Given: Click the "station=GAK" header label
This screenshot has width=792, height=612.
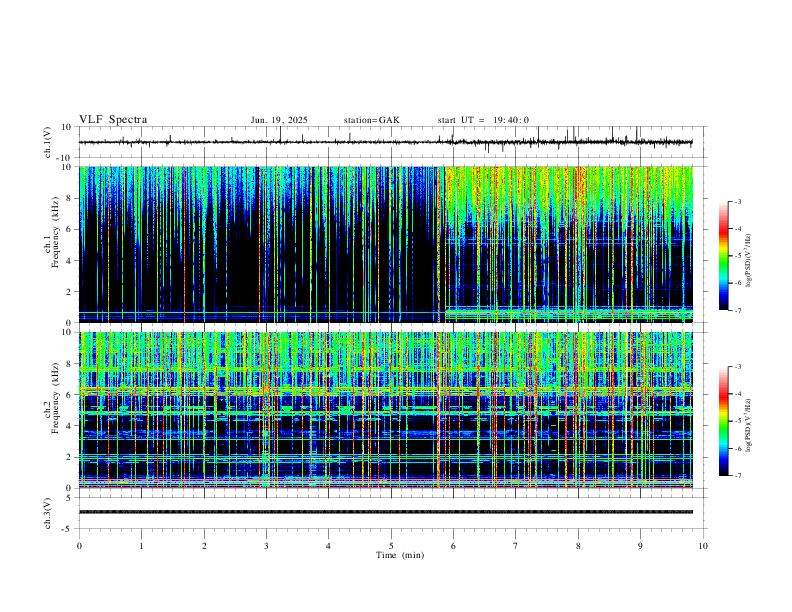Looking at the screenshot, I should click(371, 120).
